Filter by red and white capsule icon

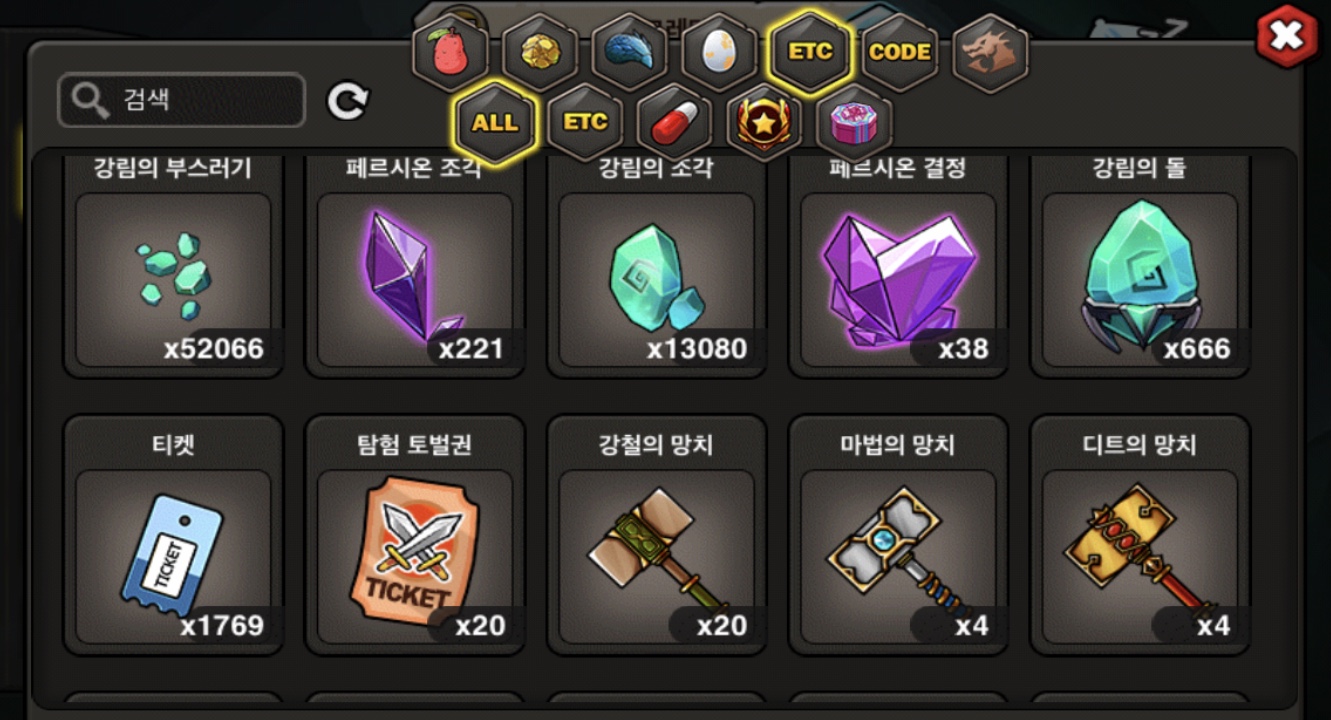tap(675, 123)
